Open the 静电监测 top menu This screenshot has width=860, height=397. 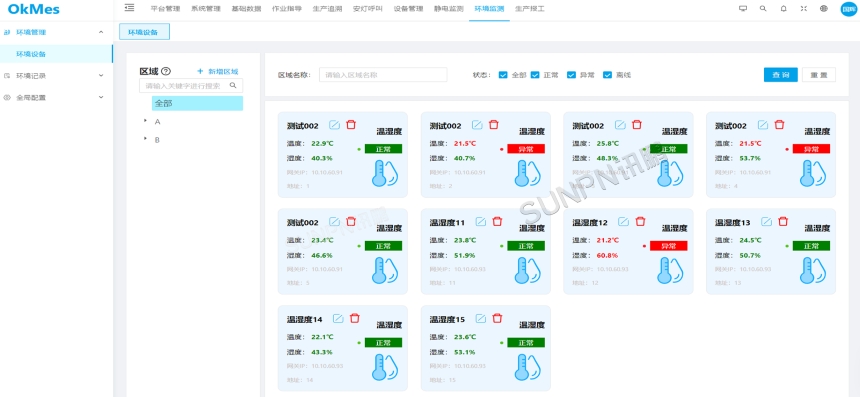(x=449, y=9)
